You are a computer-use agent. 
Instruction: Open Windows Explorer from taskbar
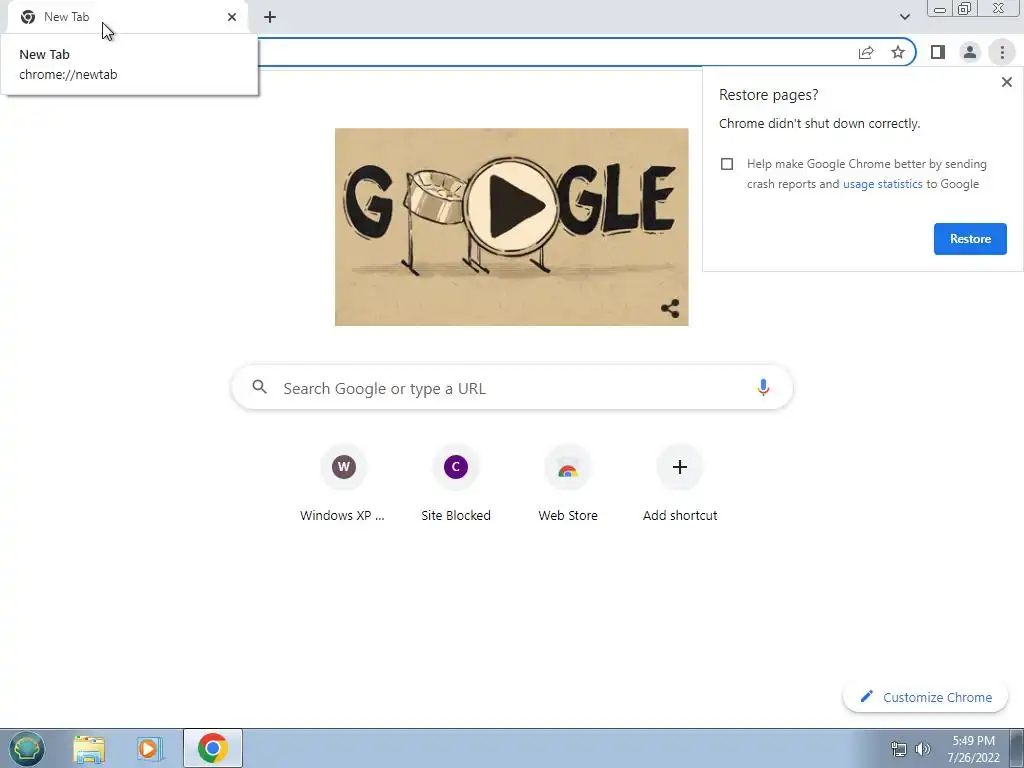click(89, 748)
